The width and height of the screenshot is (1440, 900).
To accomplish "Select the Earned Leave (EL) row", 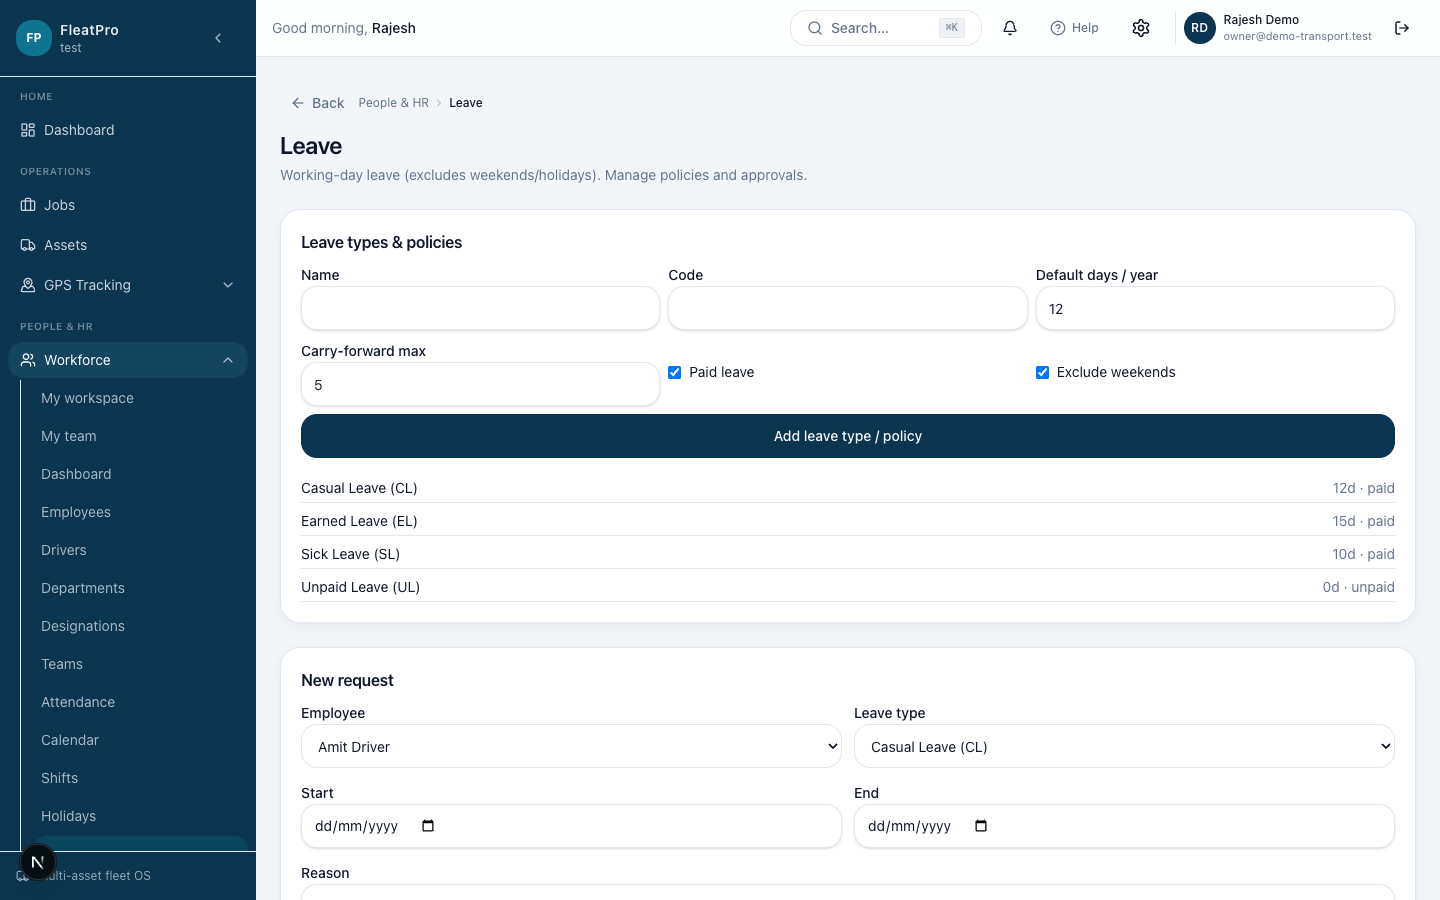I will pos(848,521).
